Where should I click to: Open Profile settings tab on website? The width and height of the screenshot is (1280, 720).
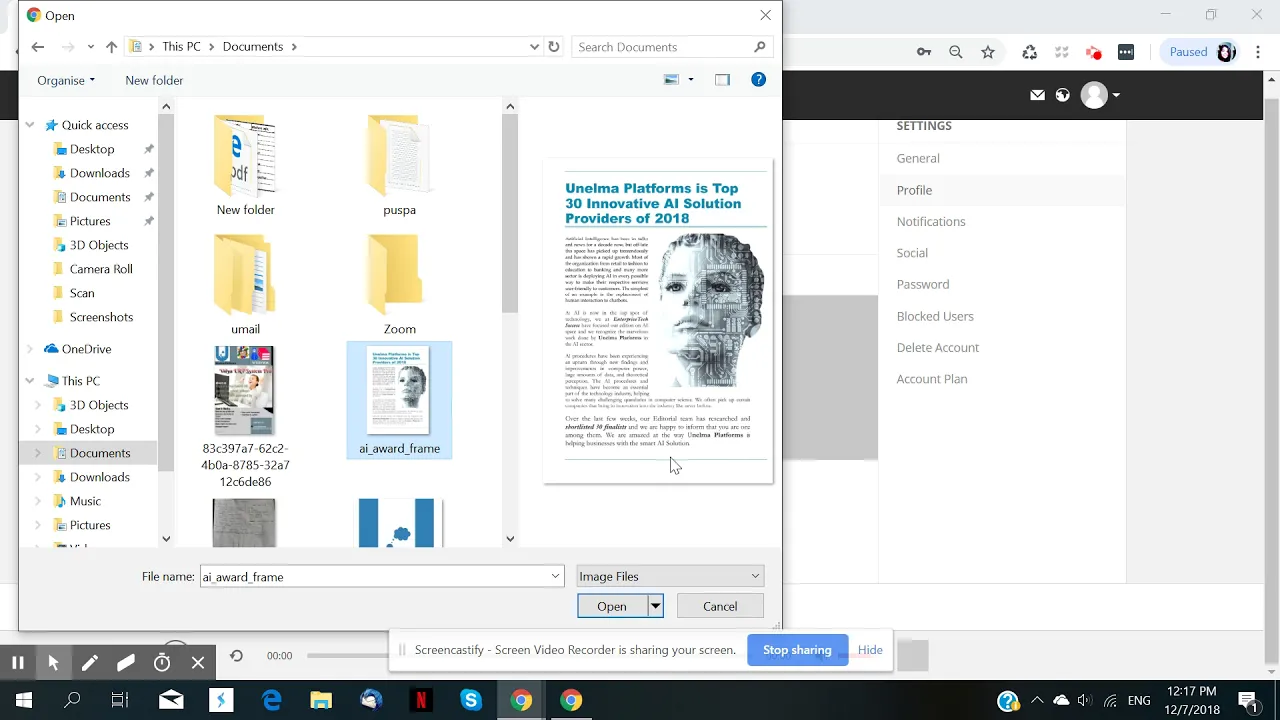pyautogui.click(x=914, y=190)
